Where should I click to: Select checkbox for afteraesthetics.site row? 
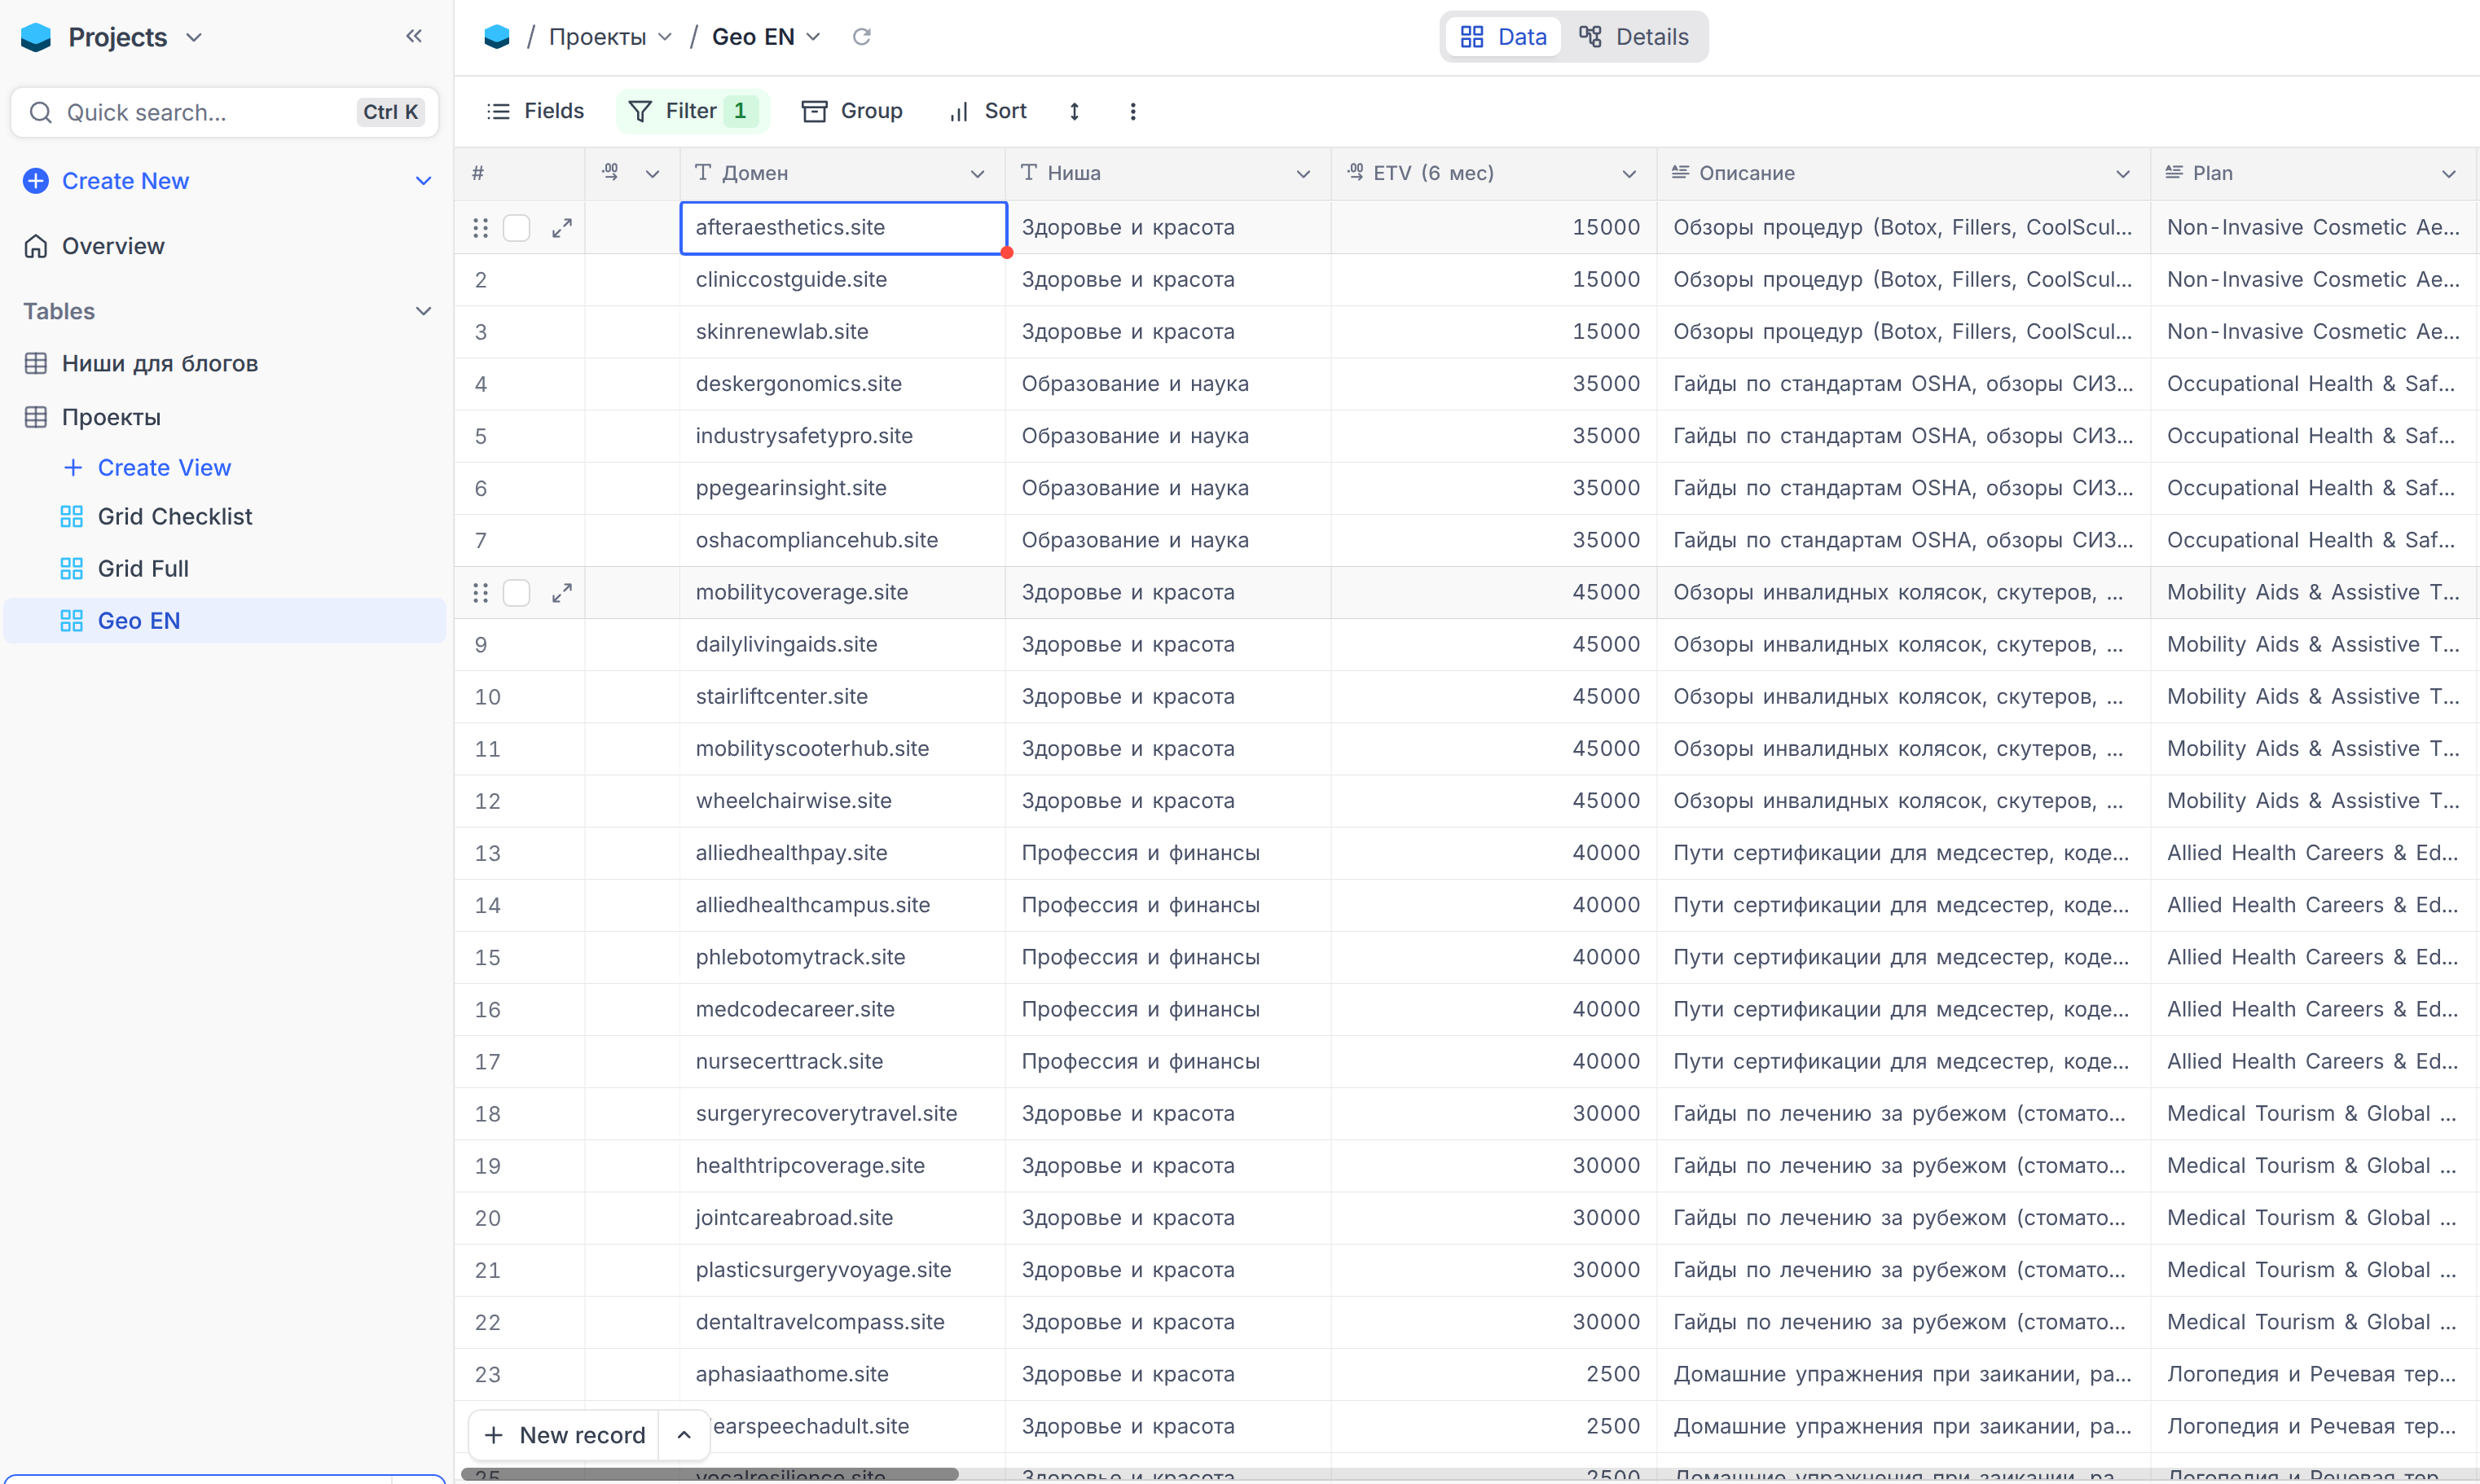tap(516, 228)
